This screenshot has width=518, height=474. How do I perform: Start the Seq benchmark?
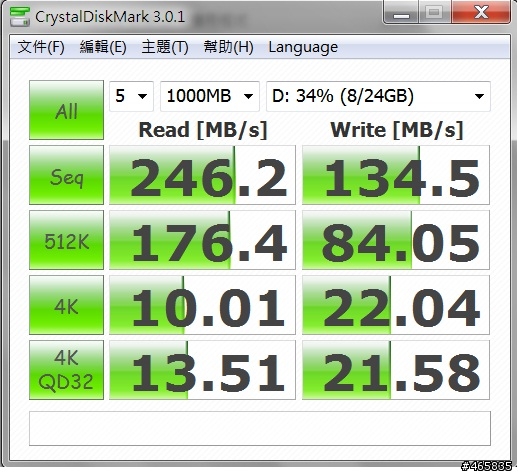click(x=66, y=175)
